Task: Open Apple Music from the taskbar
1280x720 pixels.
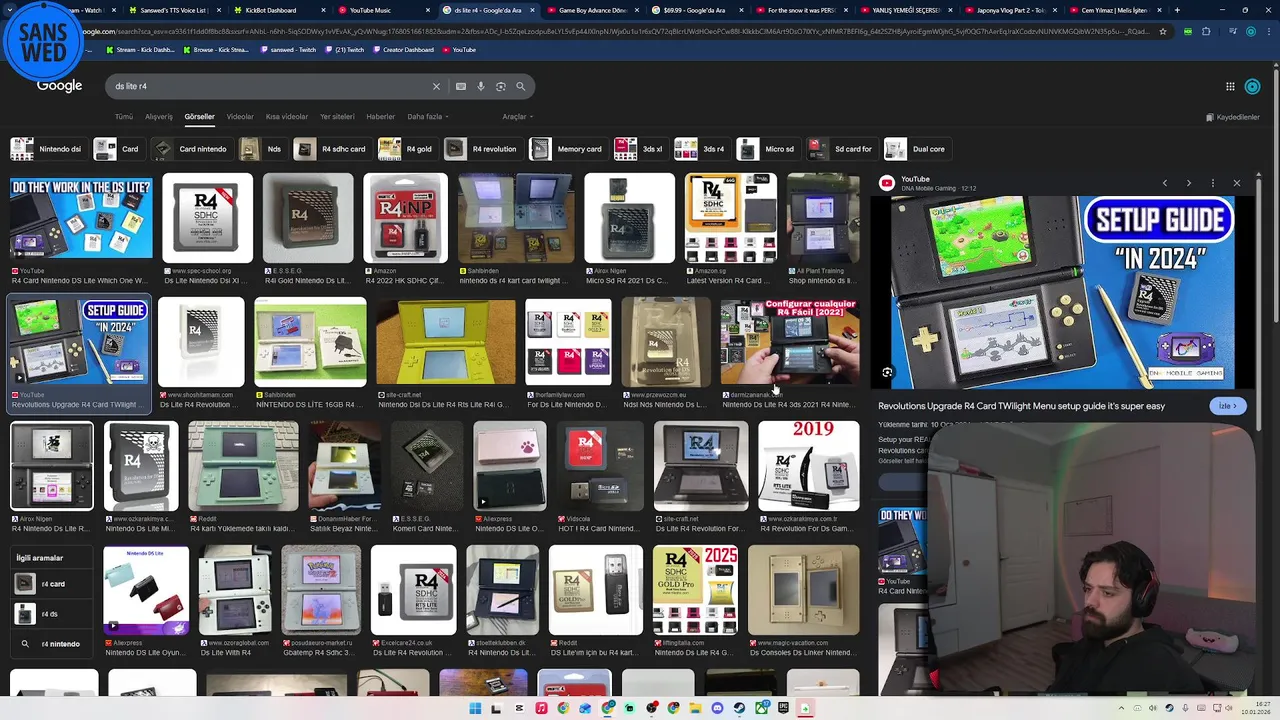Action: click(541, 708)
